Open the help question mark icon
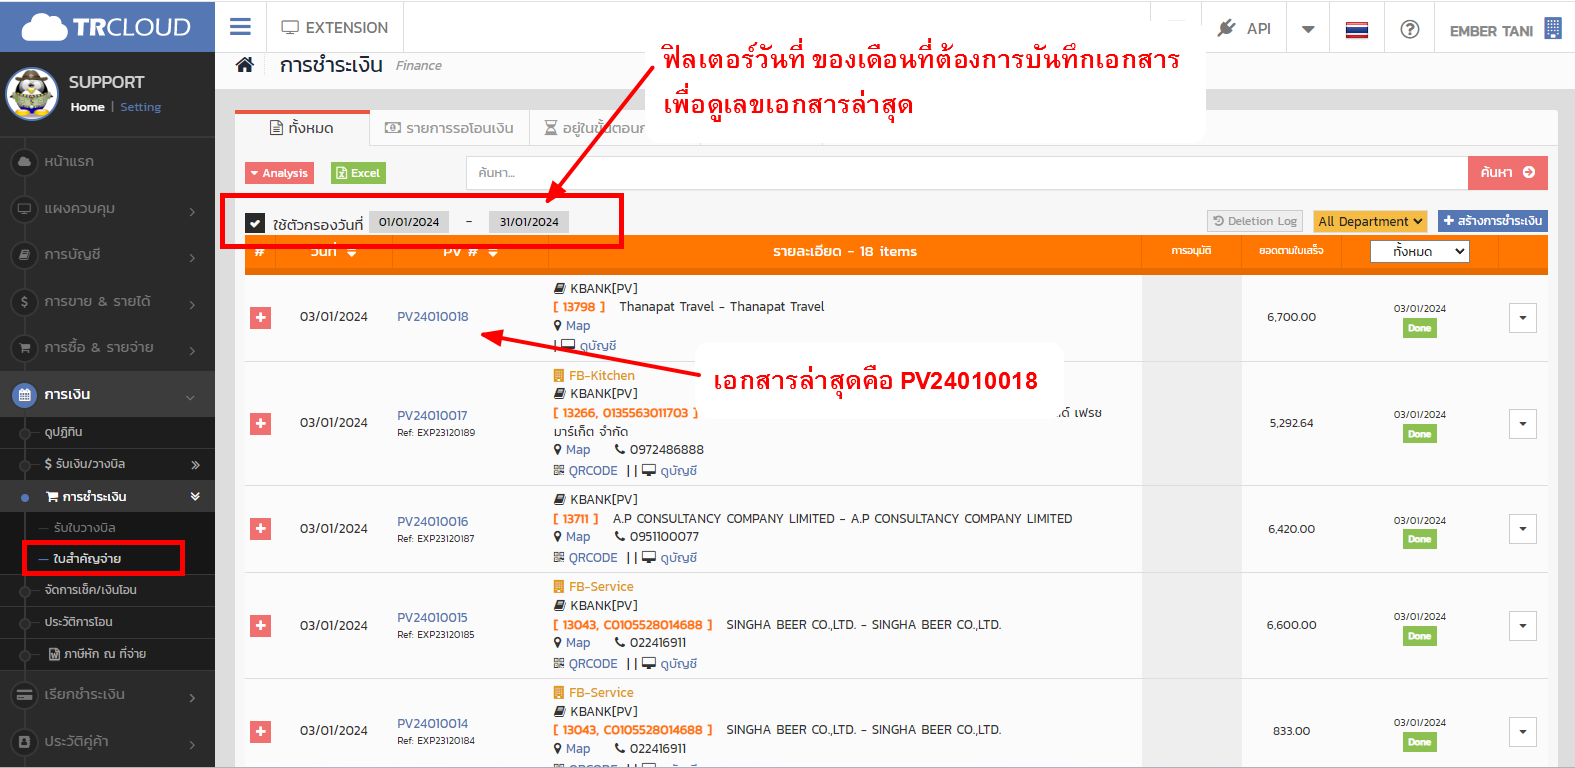 tap(1410, 29)
